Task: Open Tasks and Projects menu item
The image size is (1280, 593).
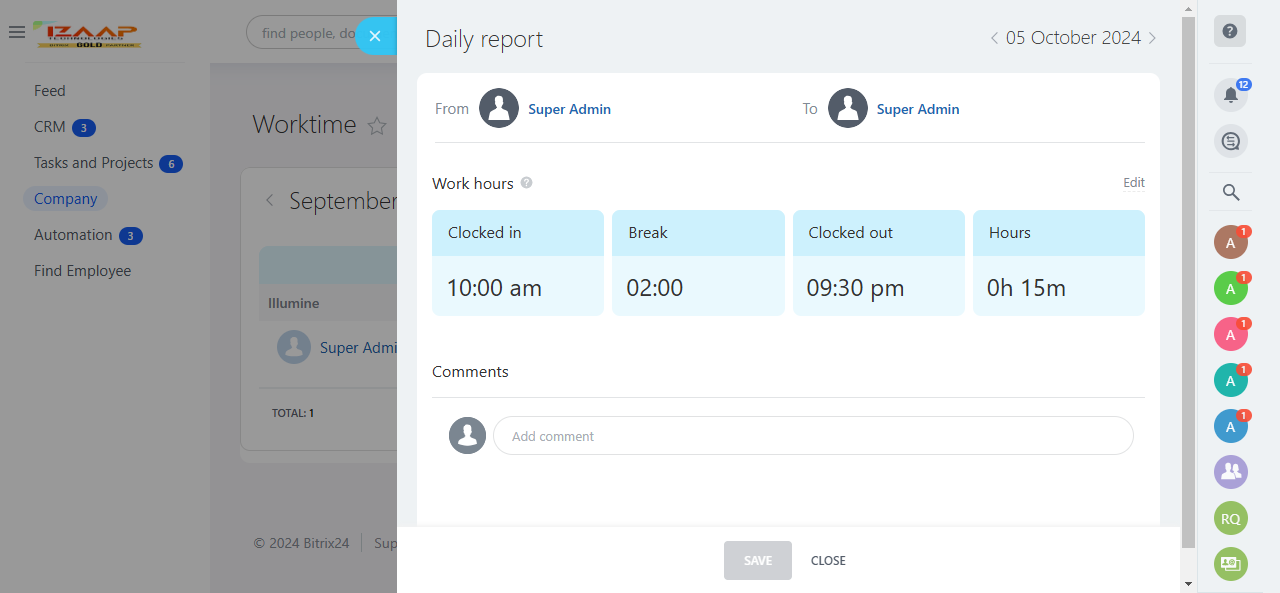Action: tap(94, 163)
